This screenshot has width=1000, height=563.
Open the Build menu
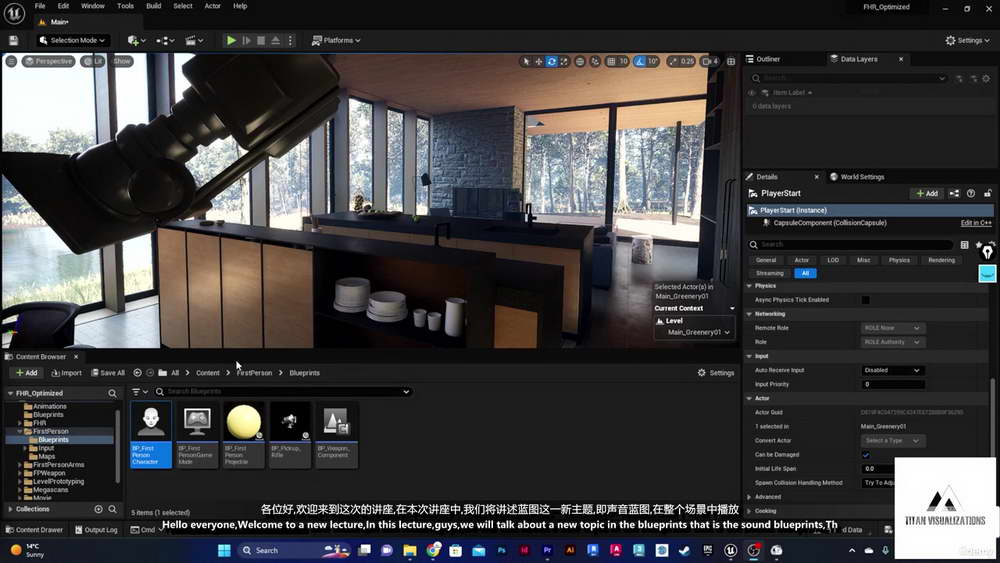point(154,6)
